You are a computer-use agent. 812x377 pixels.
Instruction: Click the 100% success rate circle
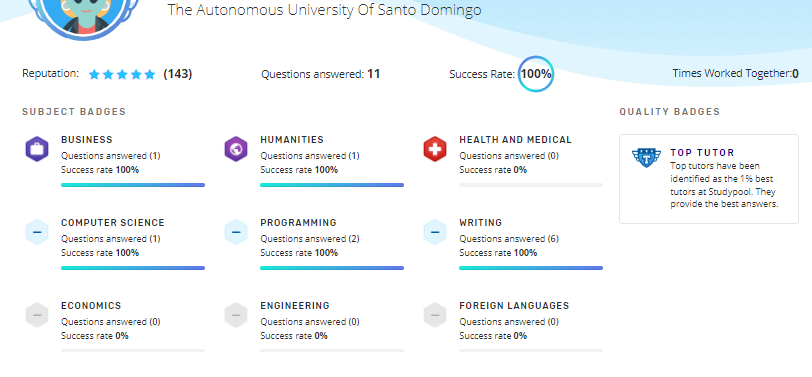(536, 74)
